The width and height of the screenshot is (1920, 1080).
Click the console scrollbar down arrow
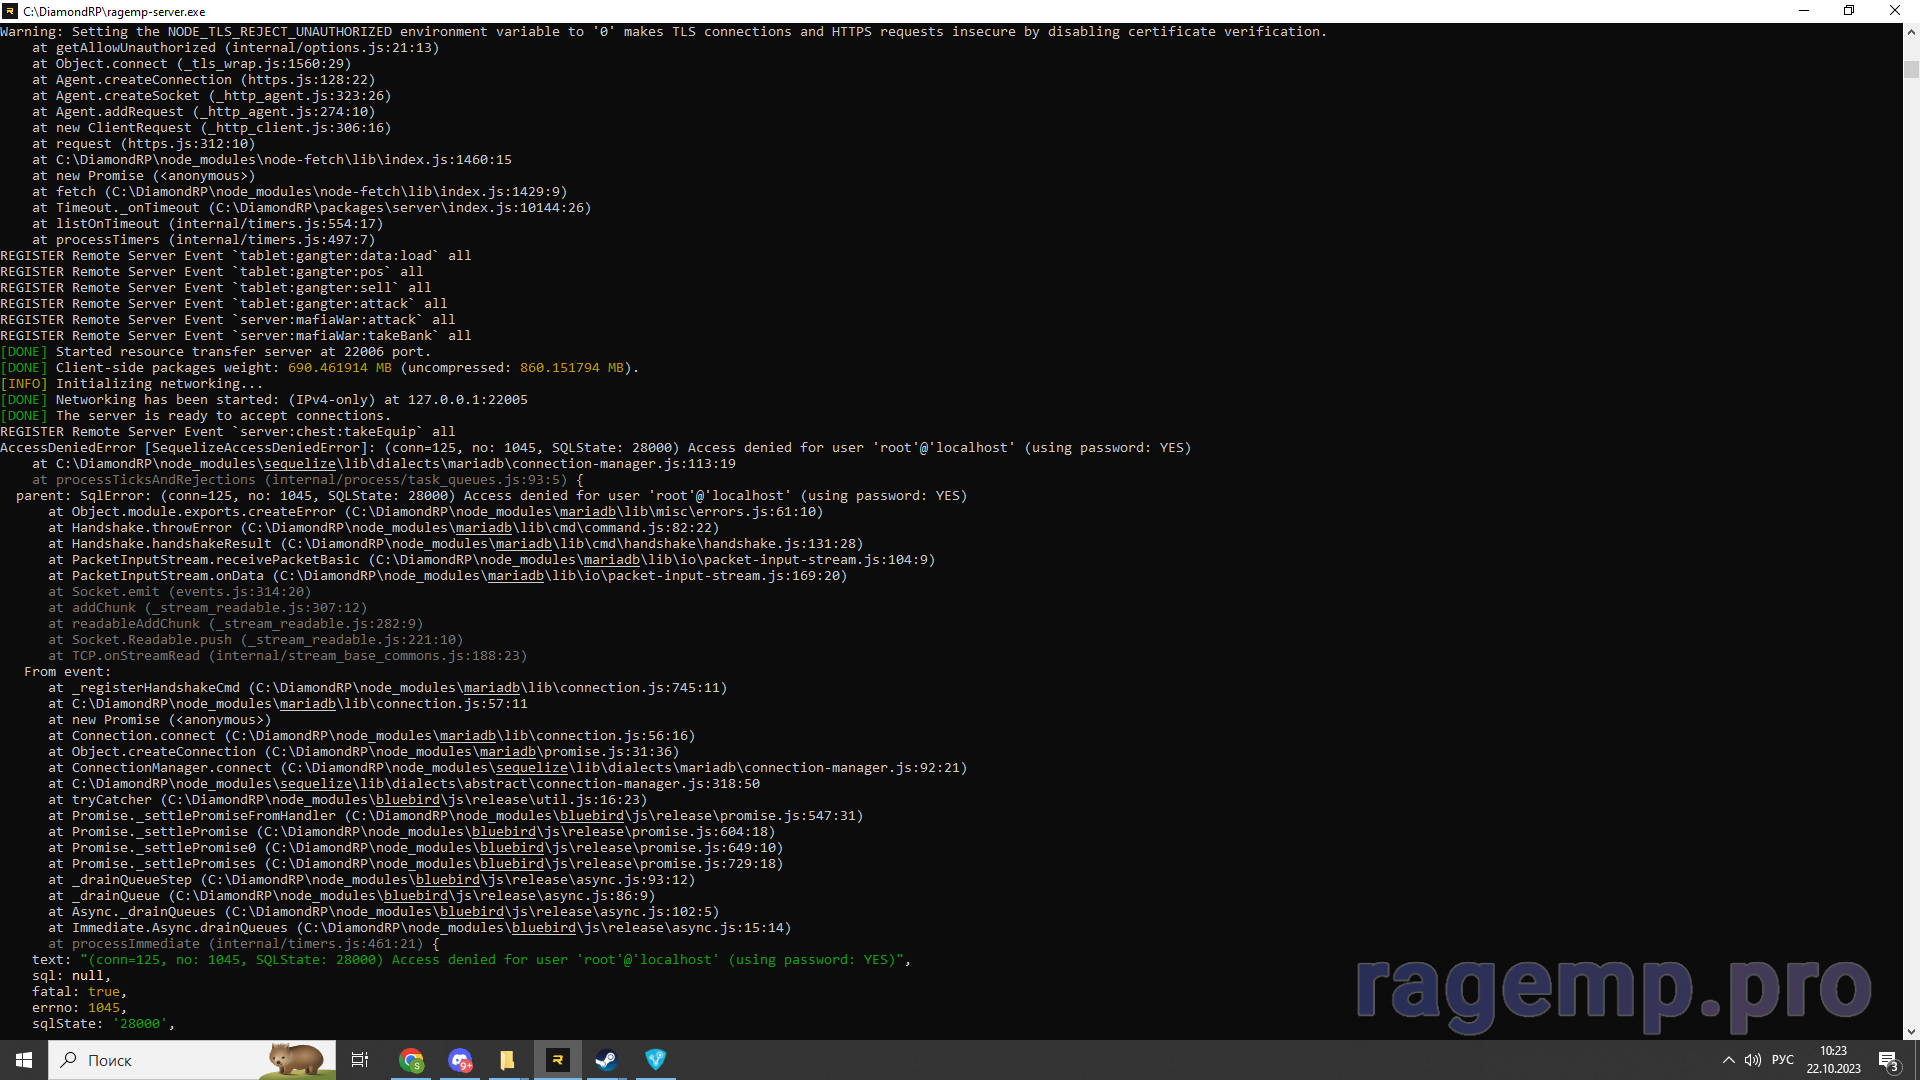click(1911, 1031)
